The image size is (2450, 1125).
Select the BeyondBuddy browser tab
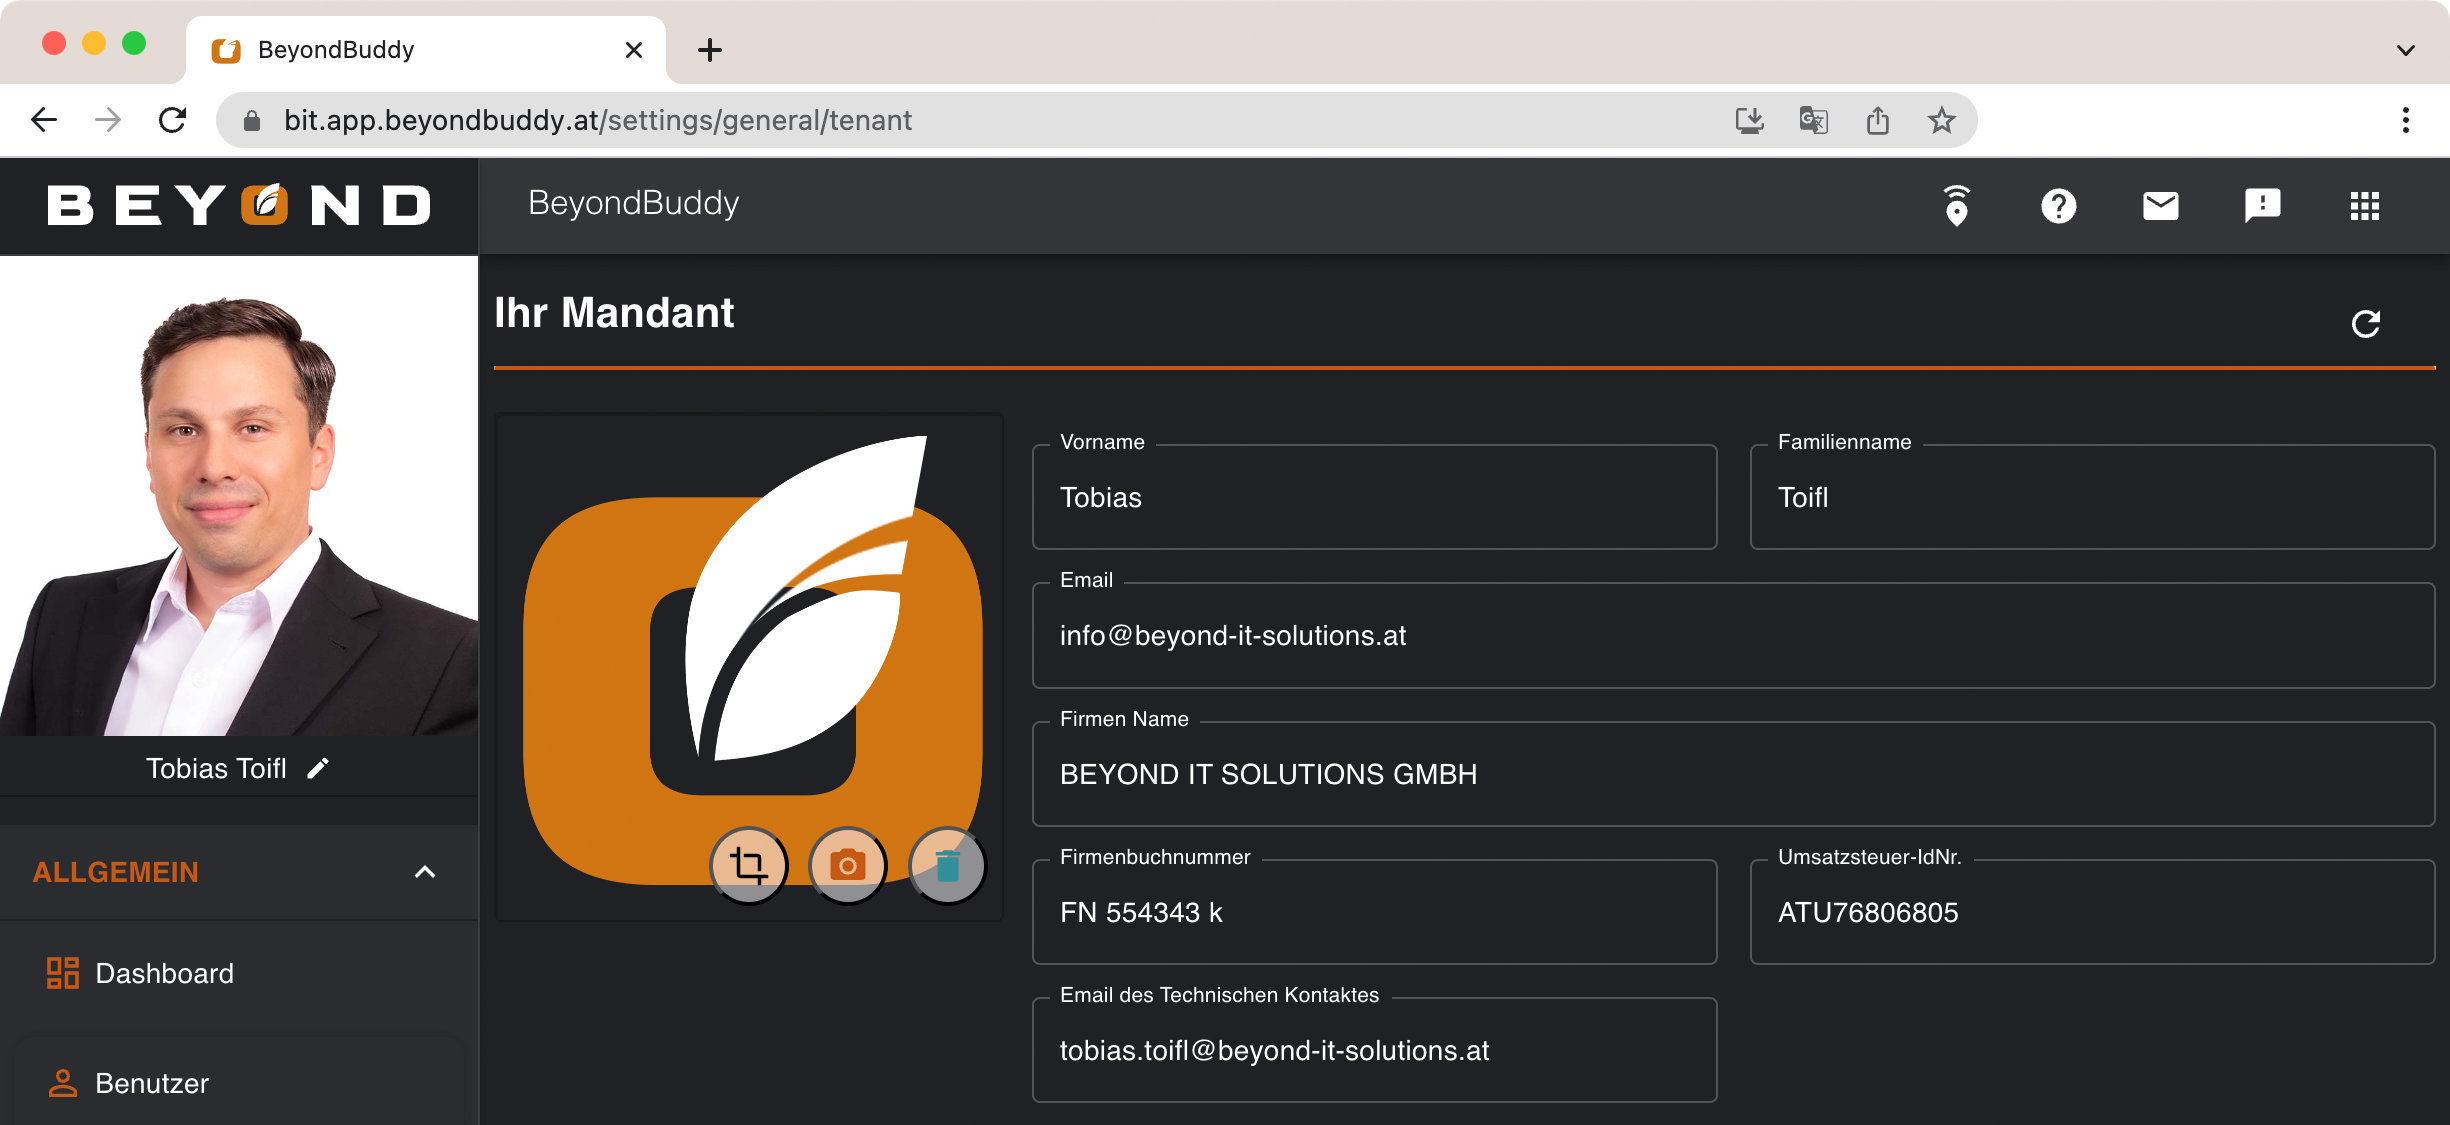coord(425,50)
